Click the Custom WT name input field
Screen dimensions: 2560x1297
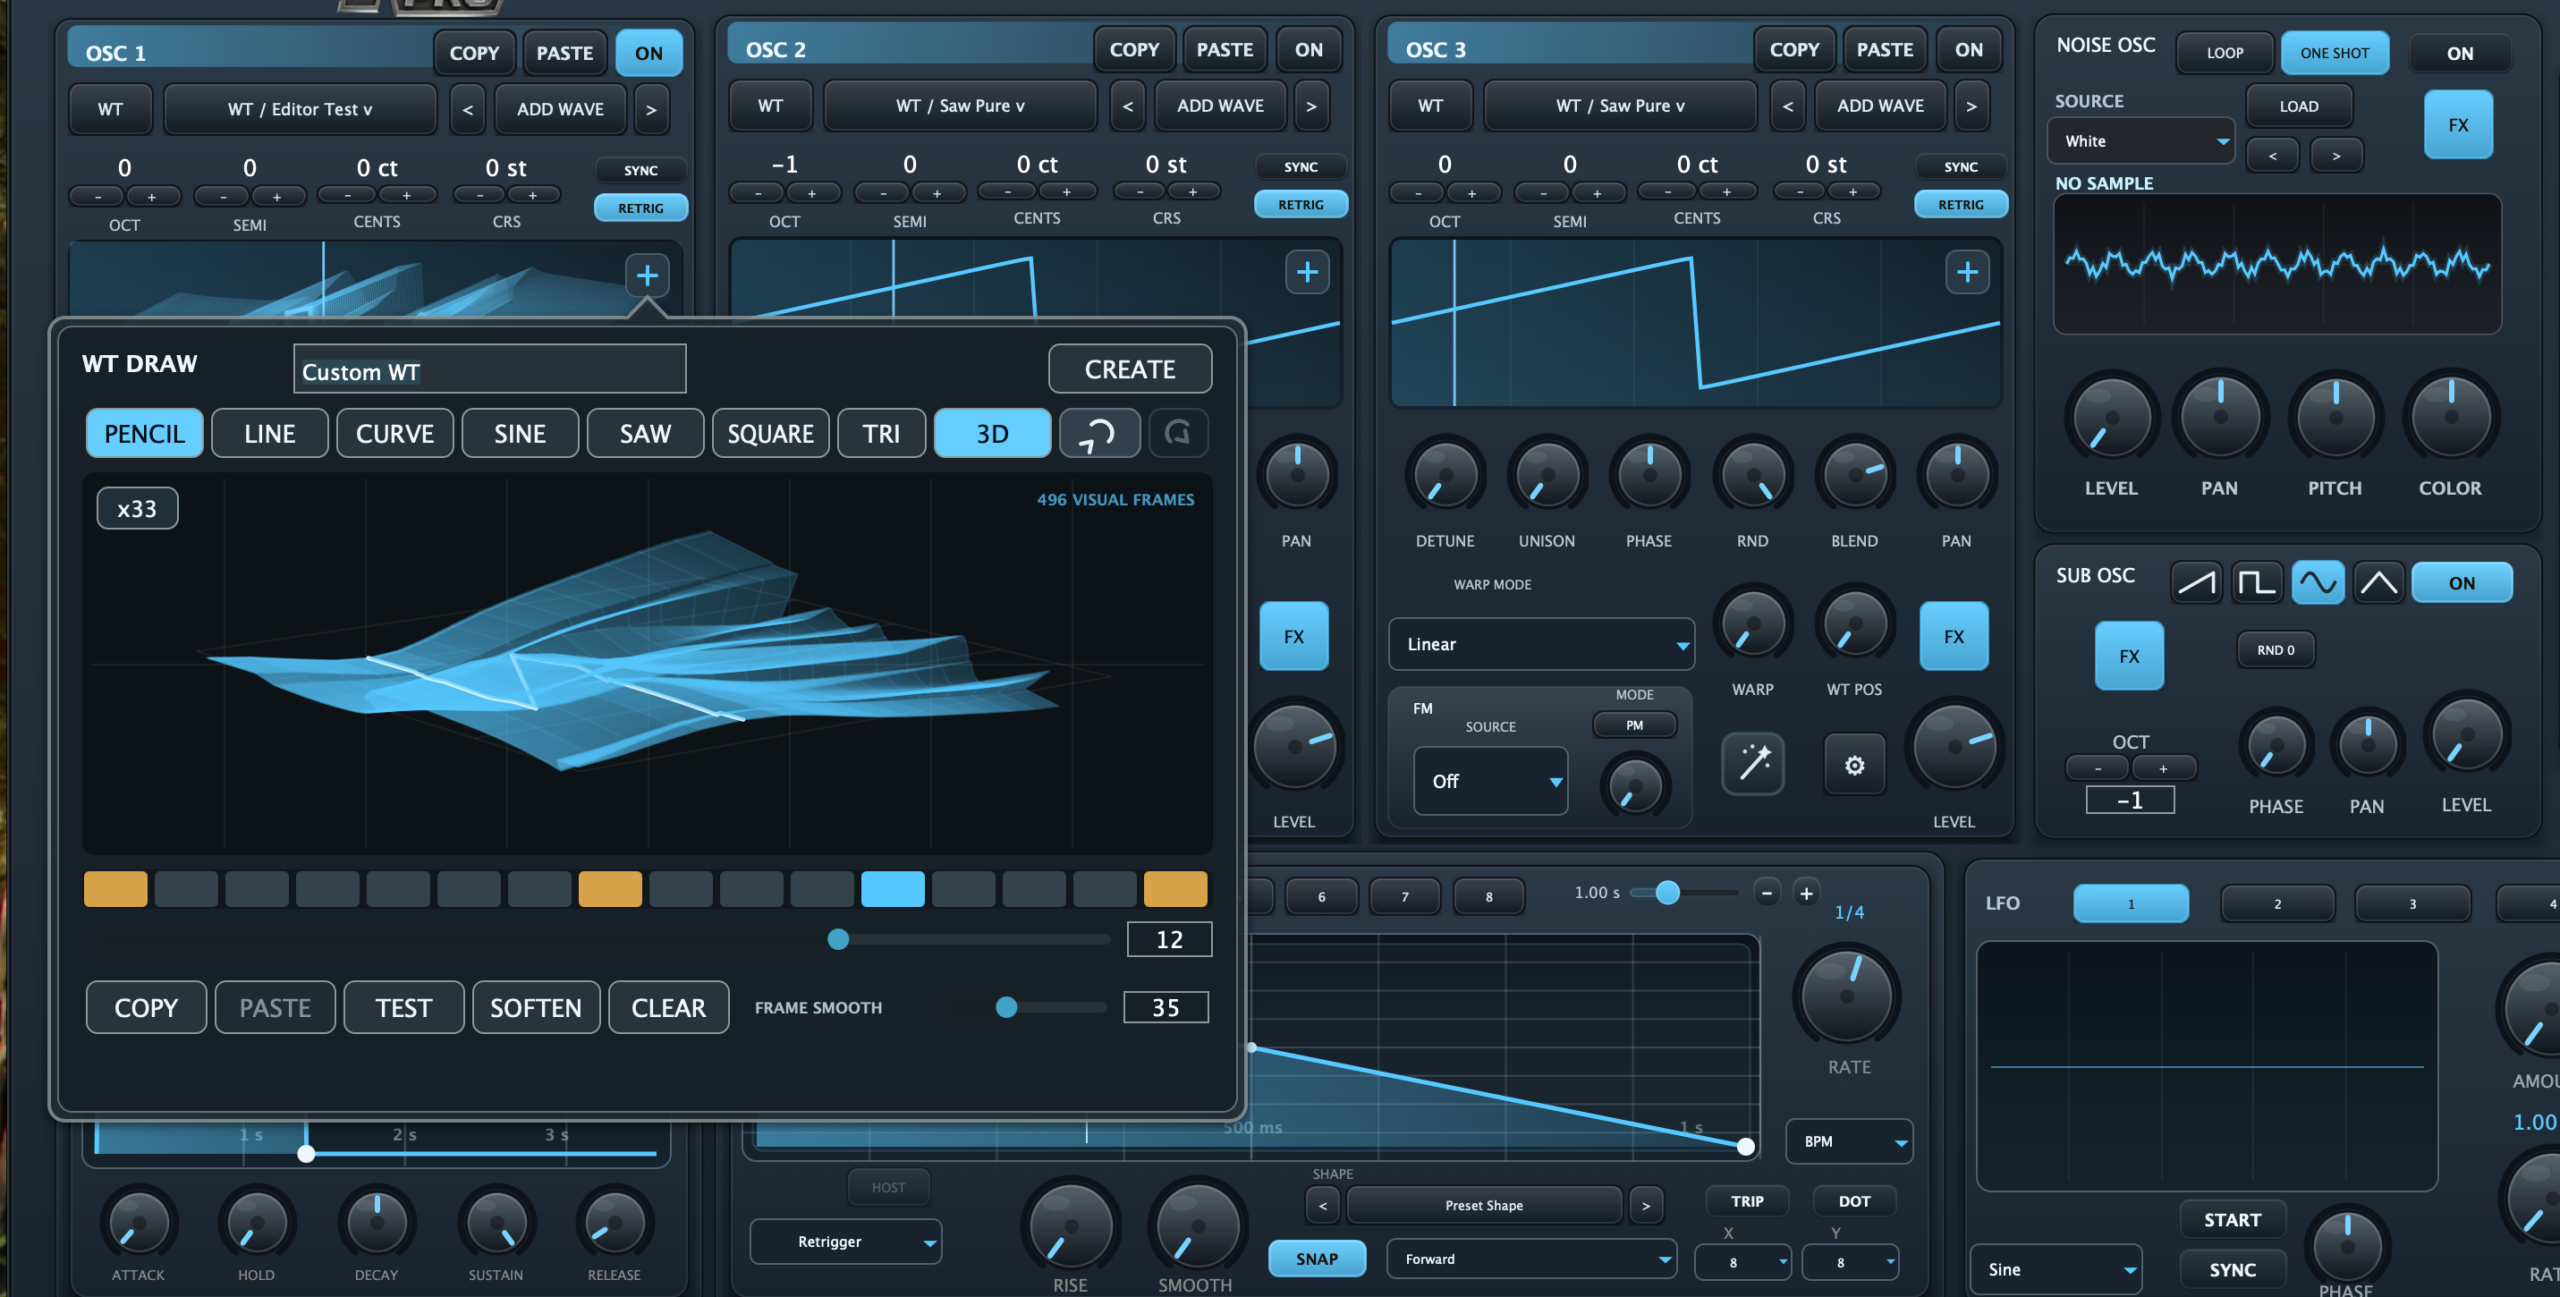[x=490, y=370]
